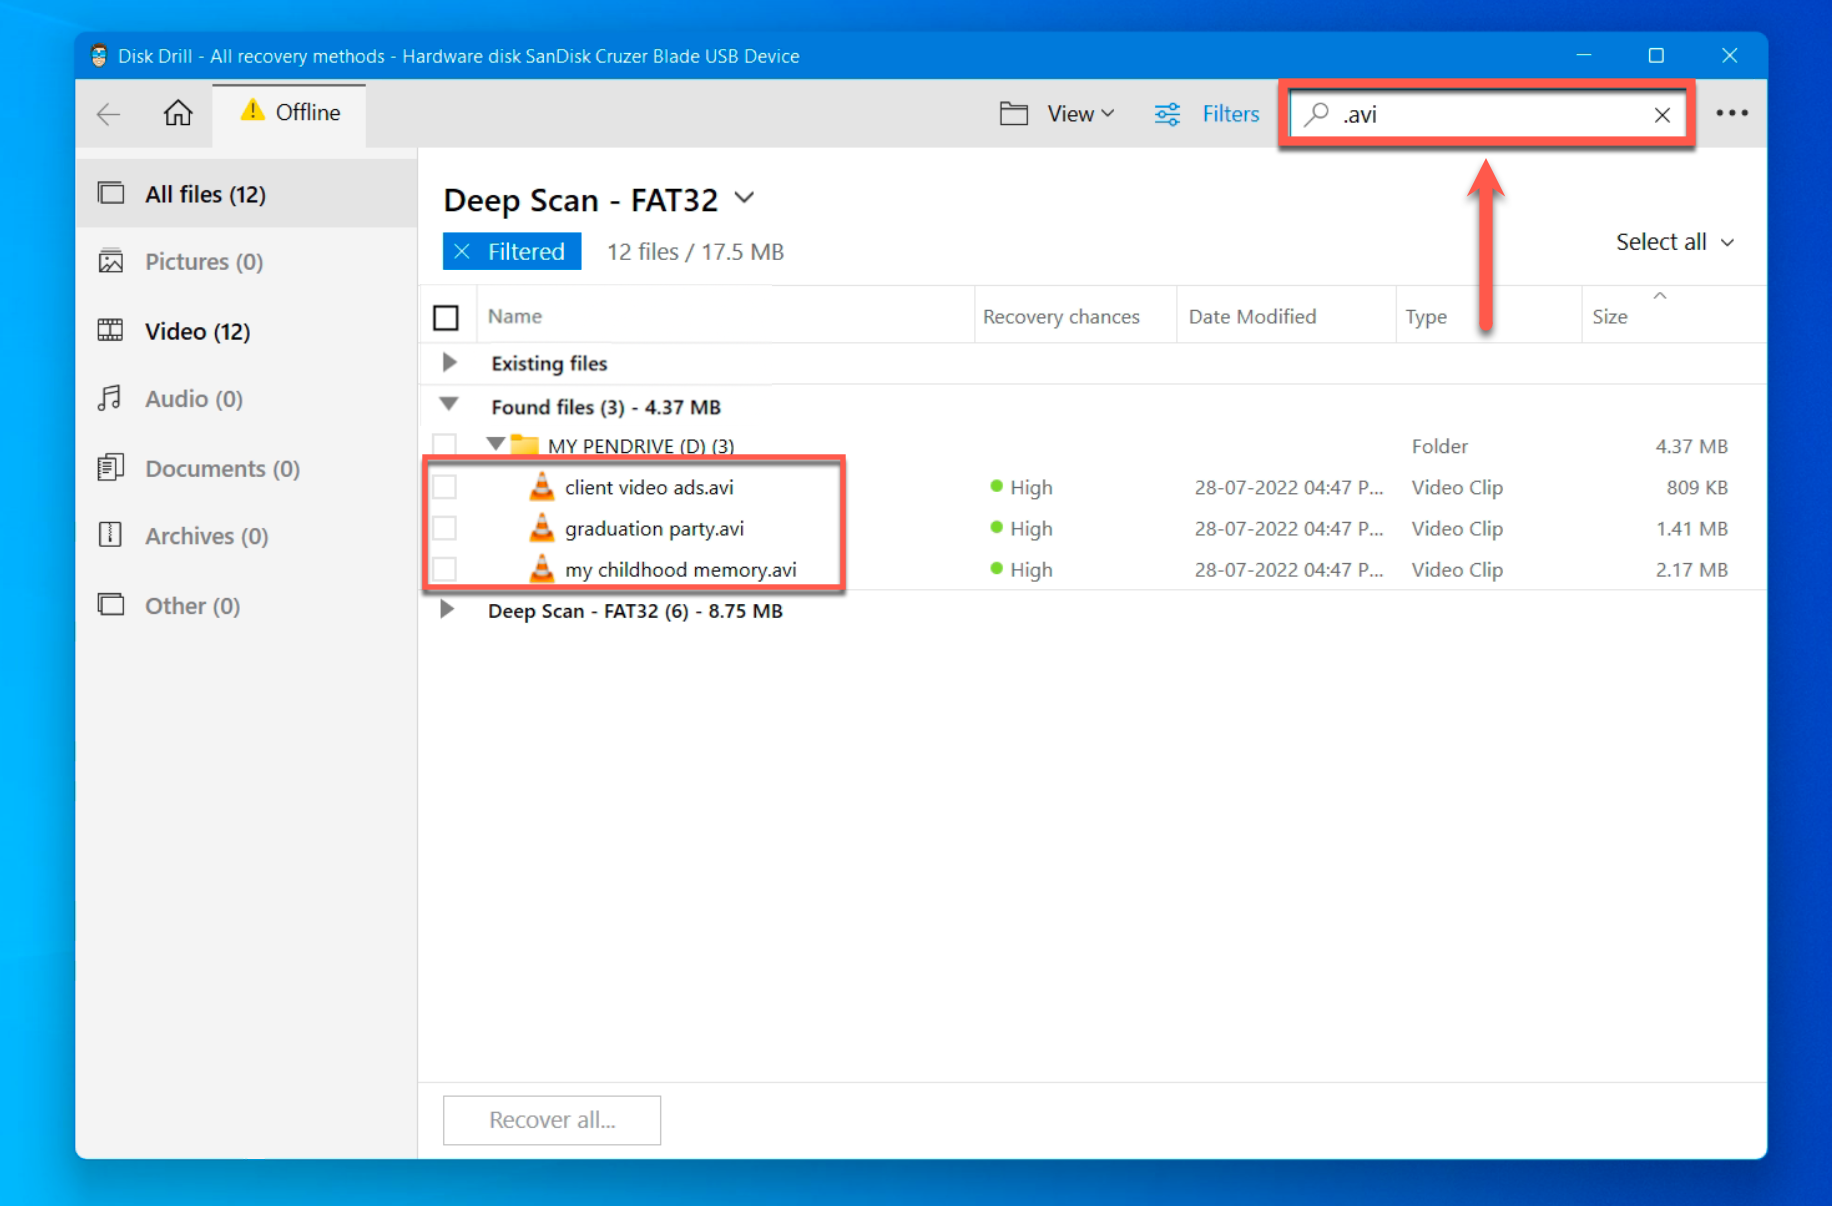Remove the Filtered tag via its X
The width and height of the screenshot is (1832, 1206).
click(x=462, y=251)
